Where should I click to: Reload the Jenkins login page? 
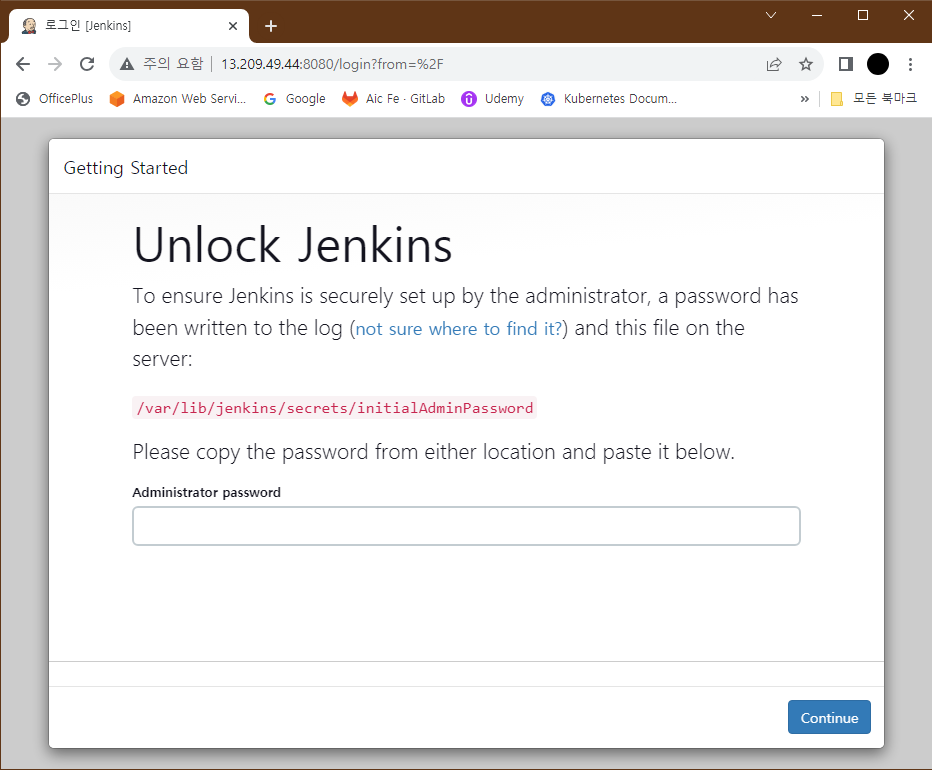coord(87,64)
